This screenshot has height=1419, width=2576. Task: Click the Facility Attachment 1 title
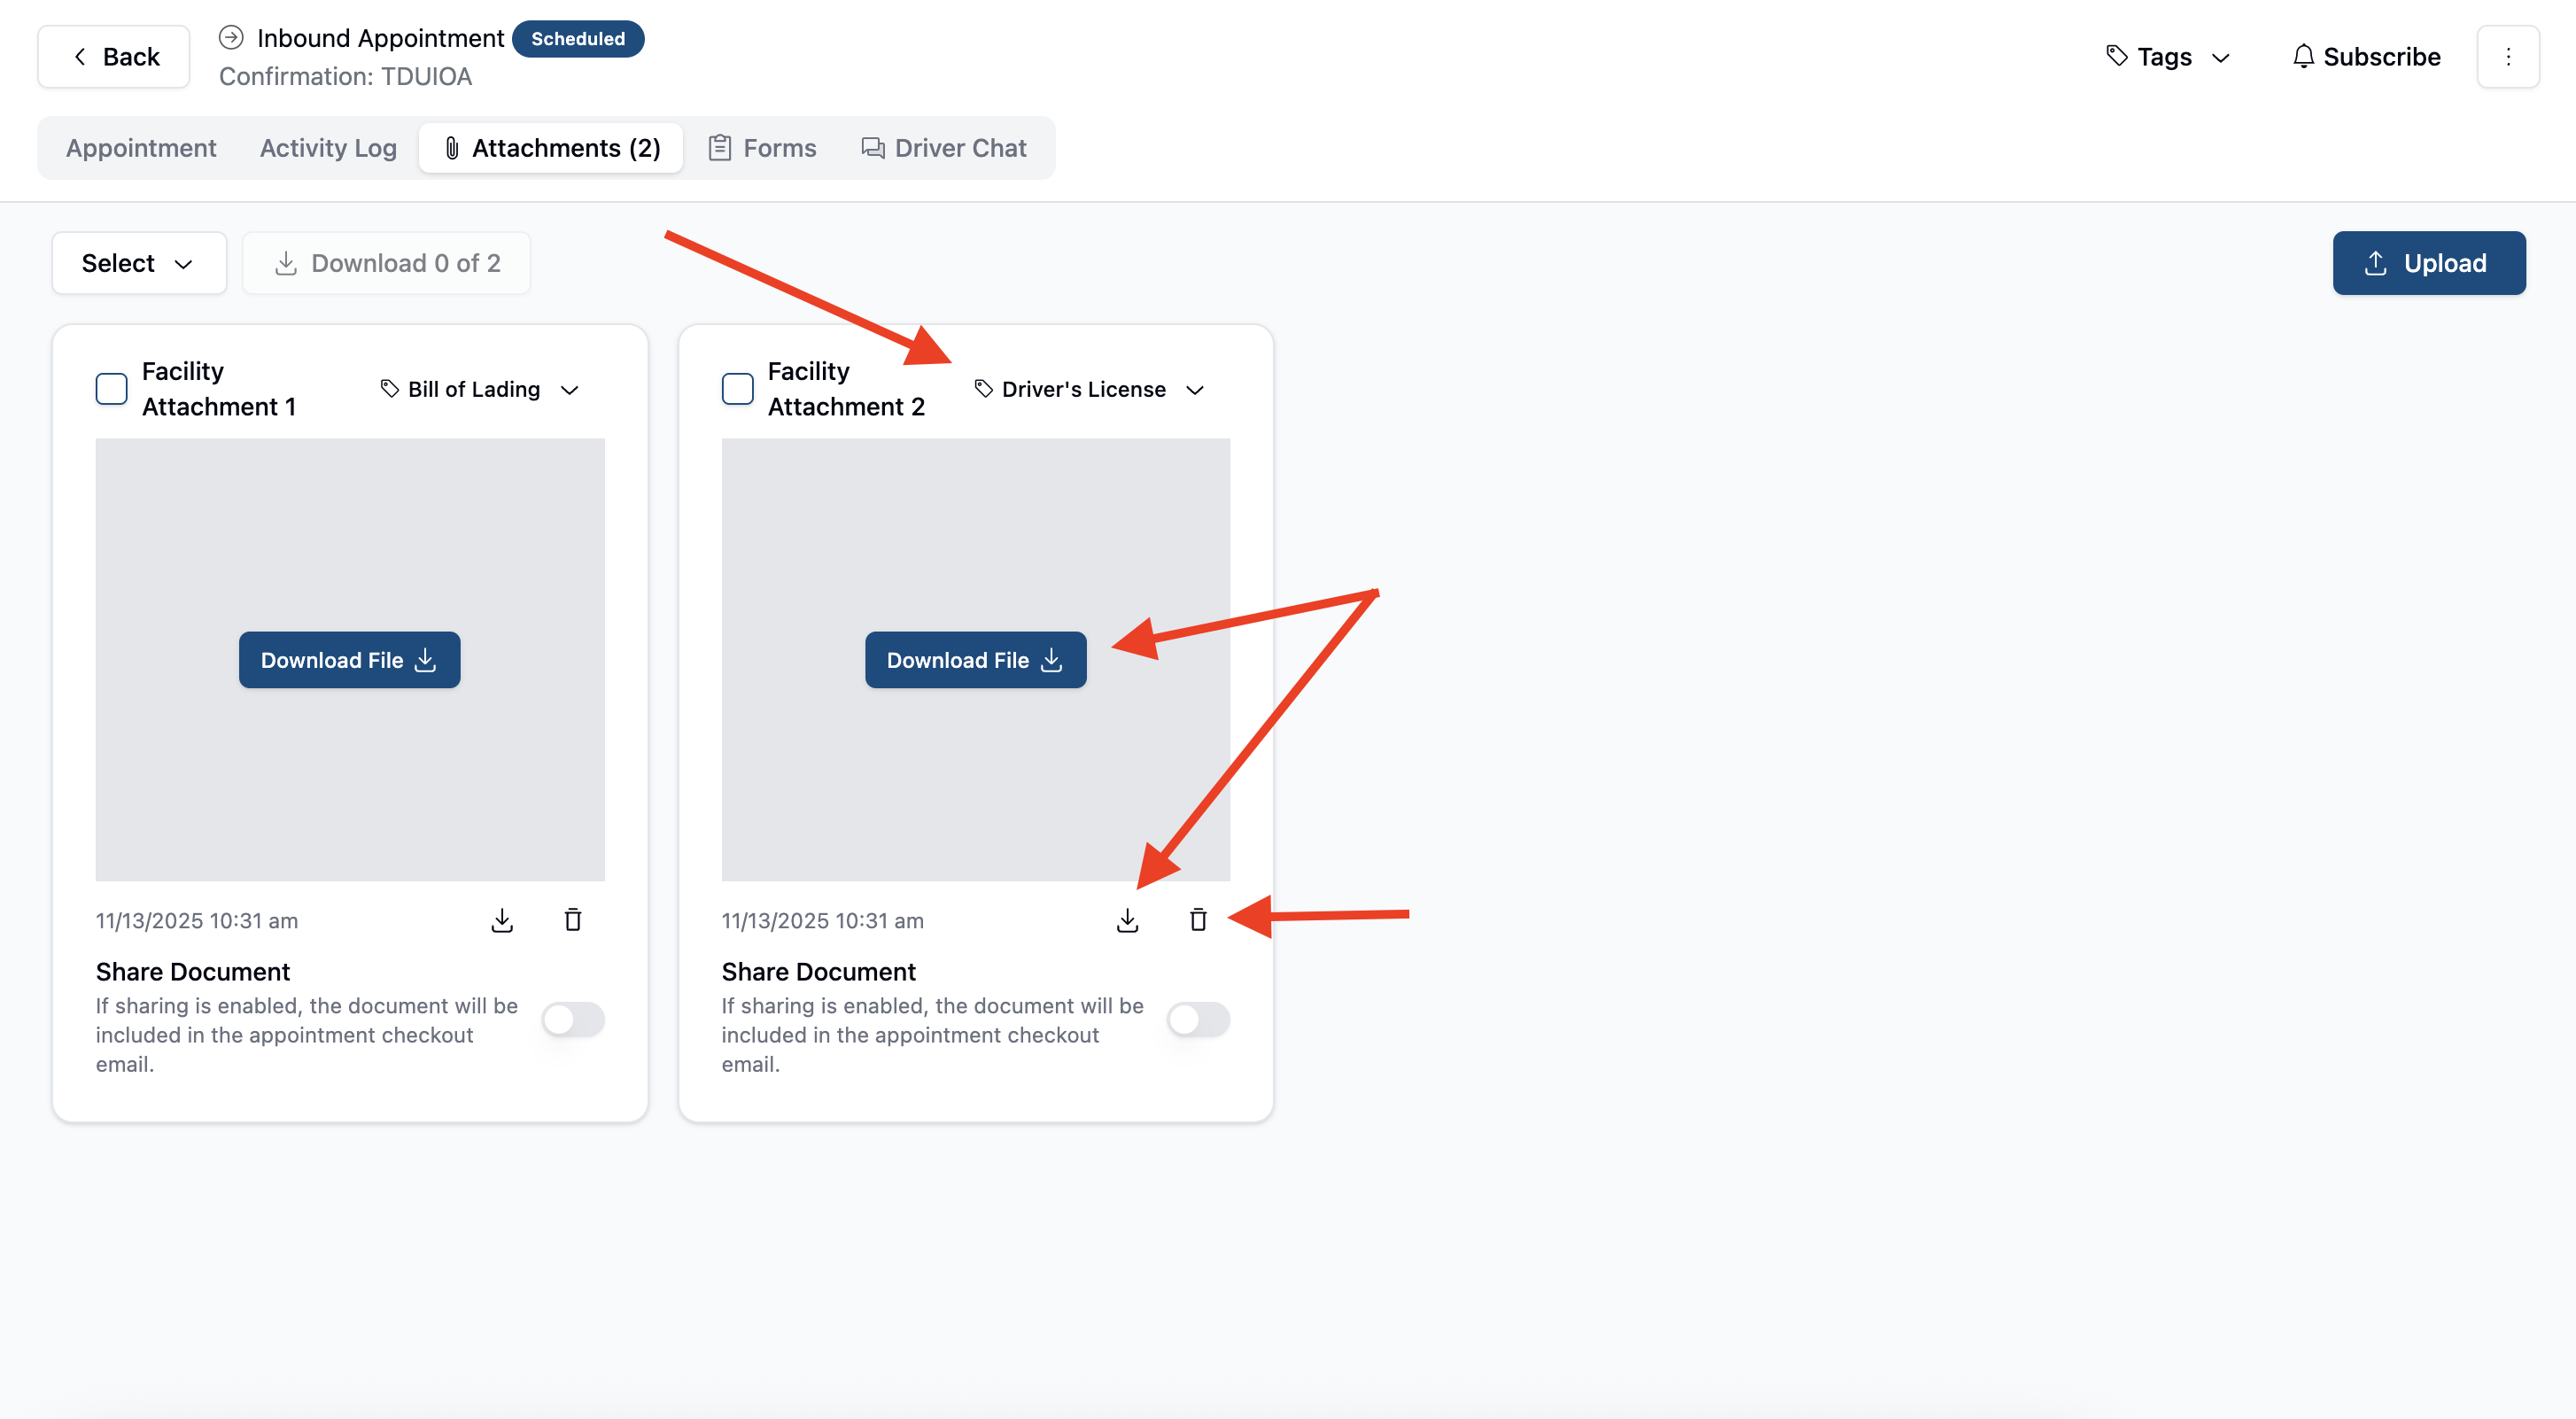pyautogui.click(x=219, y=389)
